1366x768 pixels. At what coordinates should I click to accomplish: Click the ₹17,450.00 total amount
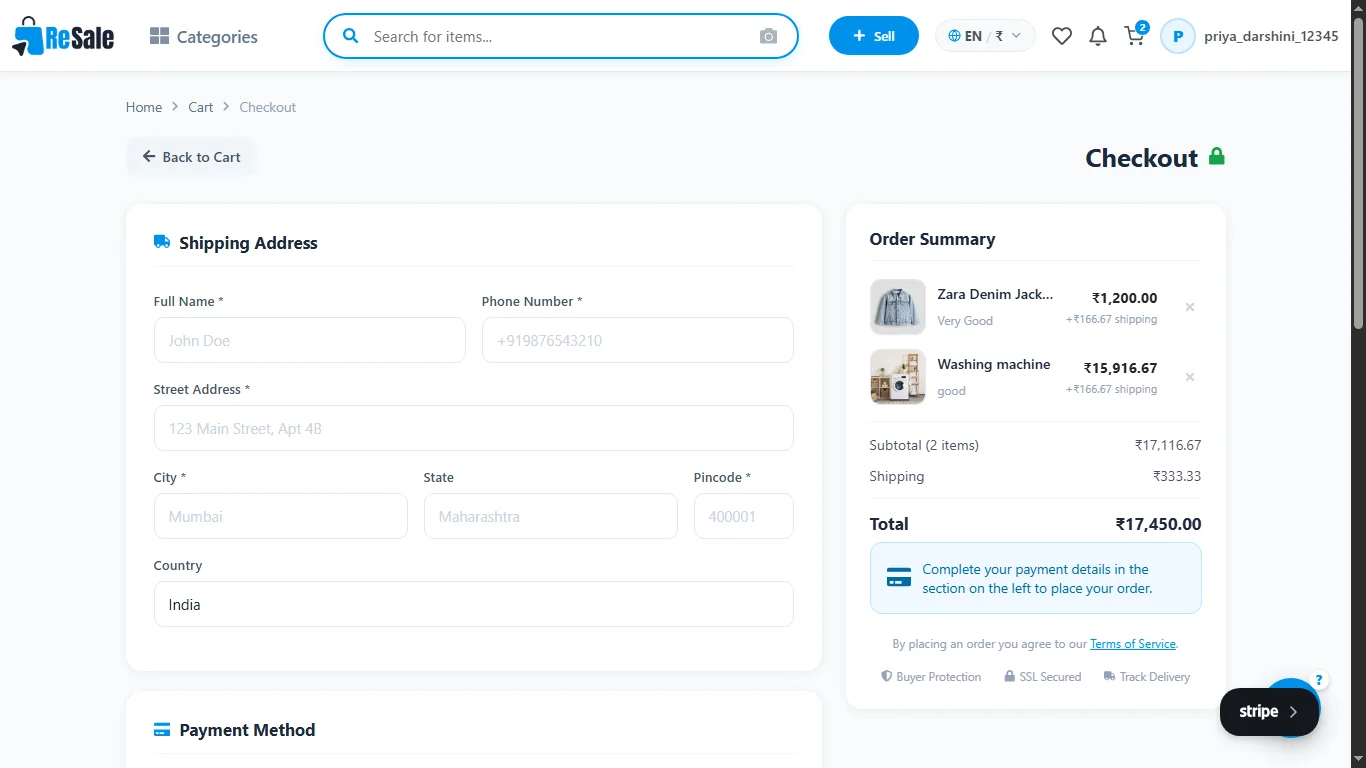(x=1159, y=524)
